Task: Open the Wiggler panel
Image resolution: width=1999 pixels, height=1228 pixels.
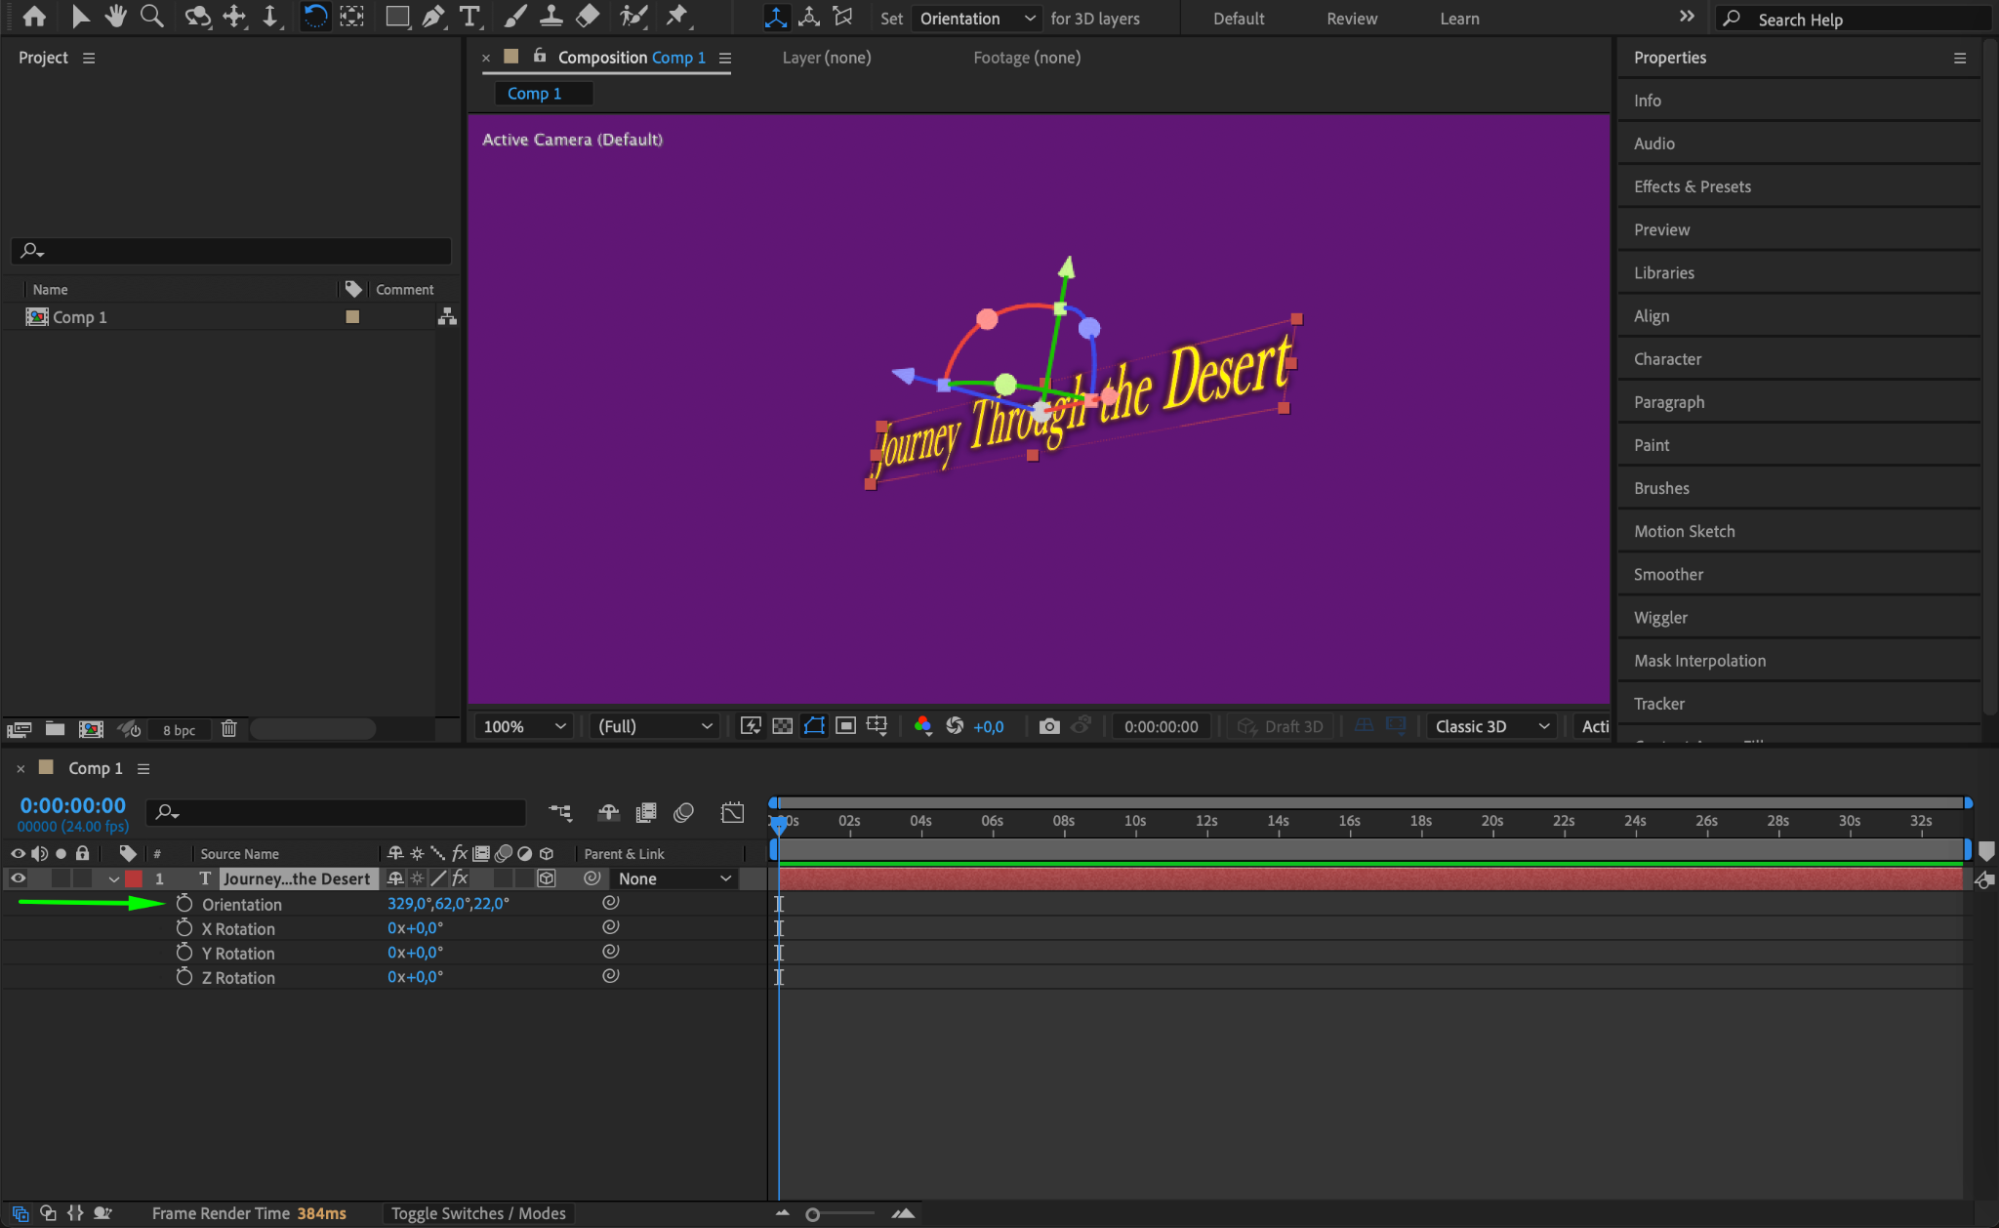Action: [1660, 617]
